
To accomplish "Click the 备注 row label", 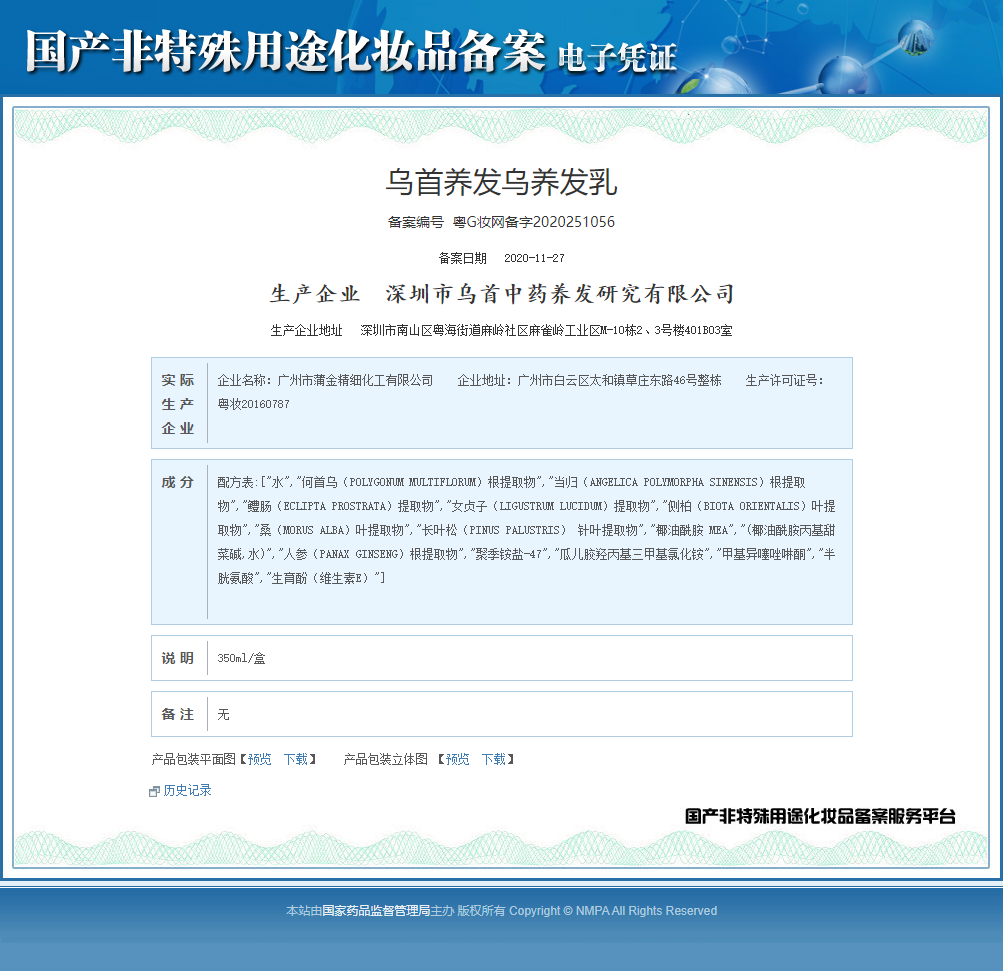I will (x=177, y=714).
